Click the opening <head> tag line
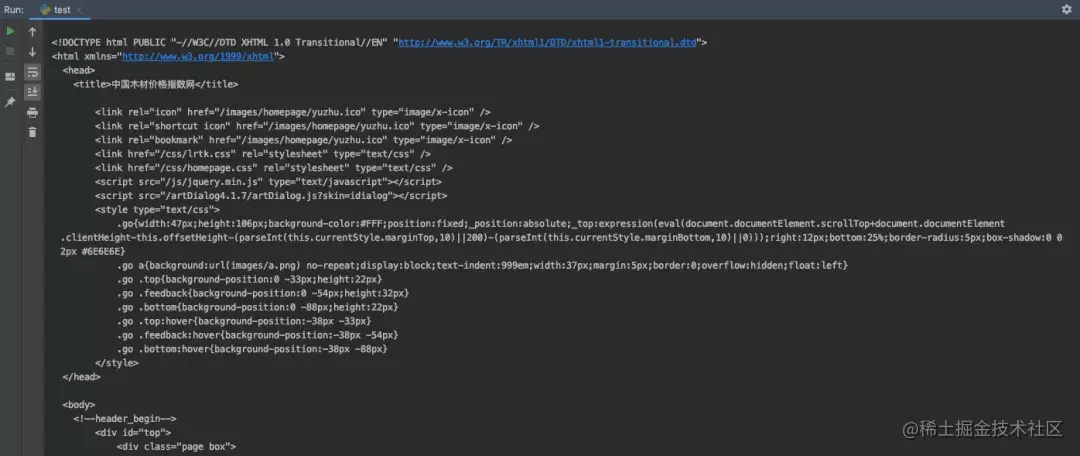Viewport: 1080px width, 456px height. point(79,70)
